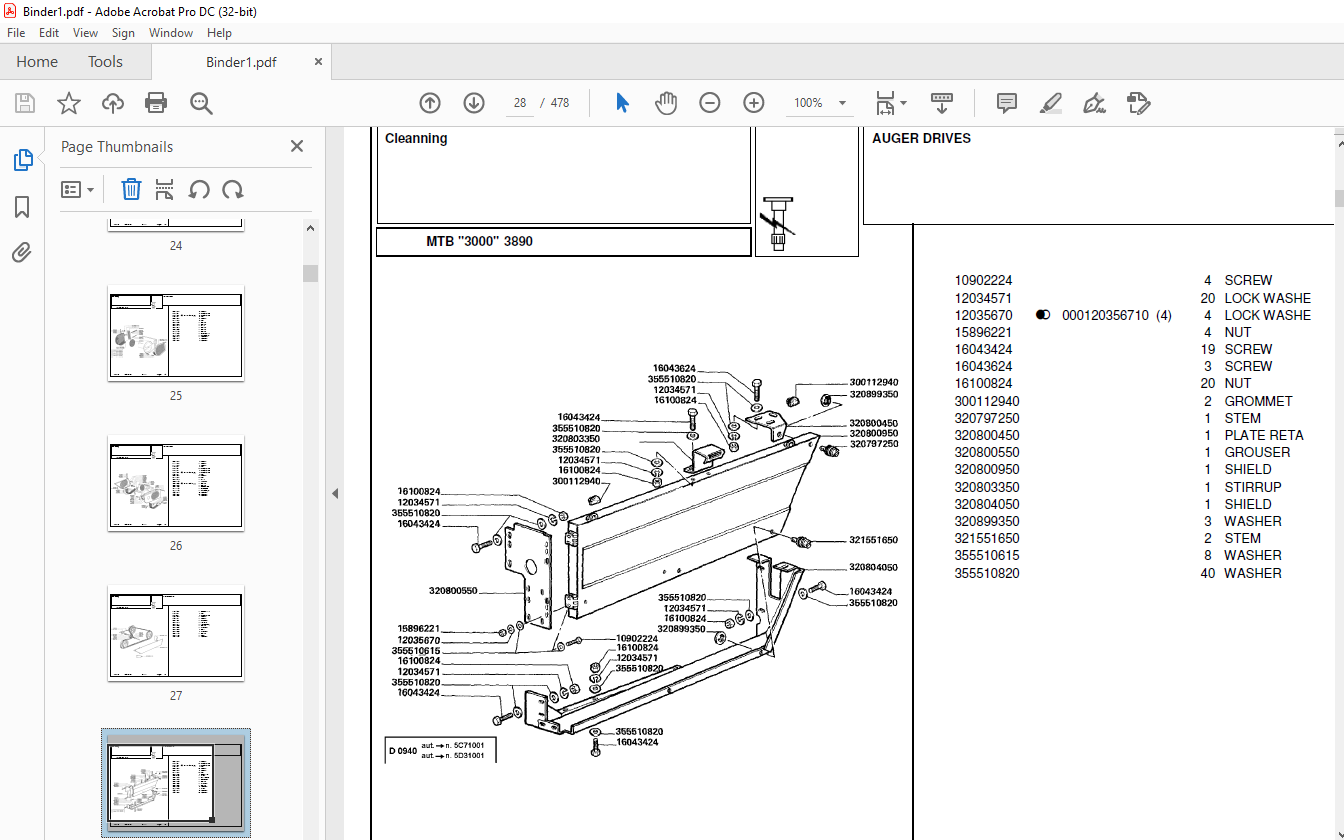The height and width of the screenshot is (840, 1344).
Task: Open the View menu
Action: (x=86, y=33)
